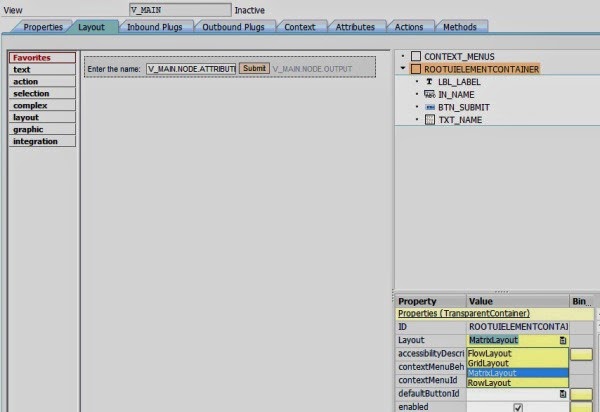This screenshot has height=412, width=600.
Task: Switch to the Context tab
Action: click(x=300, y=27)
